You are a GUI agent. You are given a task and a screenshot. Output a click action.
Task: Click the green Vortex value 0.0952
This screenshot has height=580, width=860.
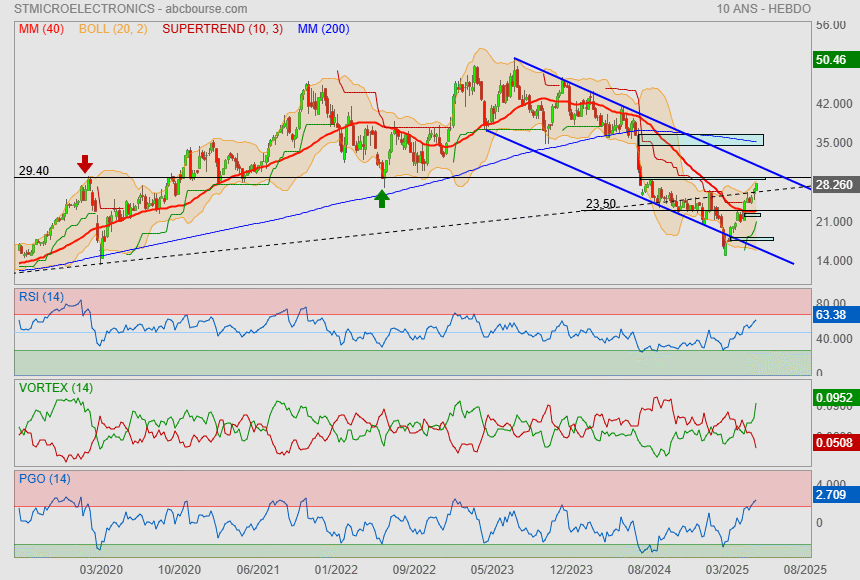[836, 398]
